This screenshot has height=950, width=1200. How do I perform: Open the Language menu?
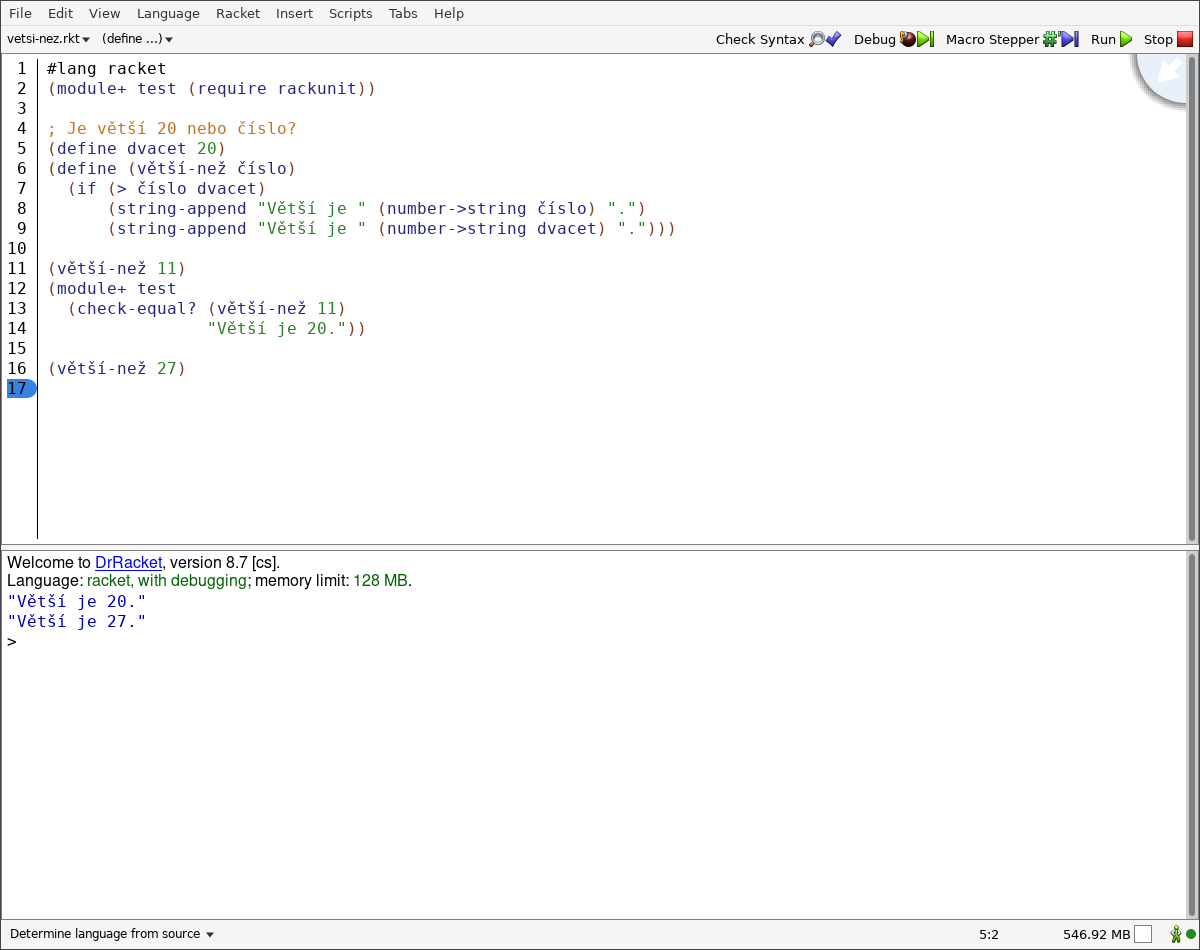point(168,13)
